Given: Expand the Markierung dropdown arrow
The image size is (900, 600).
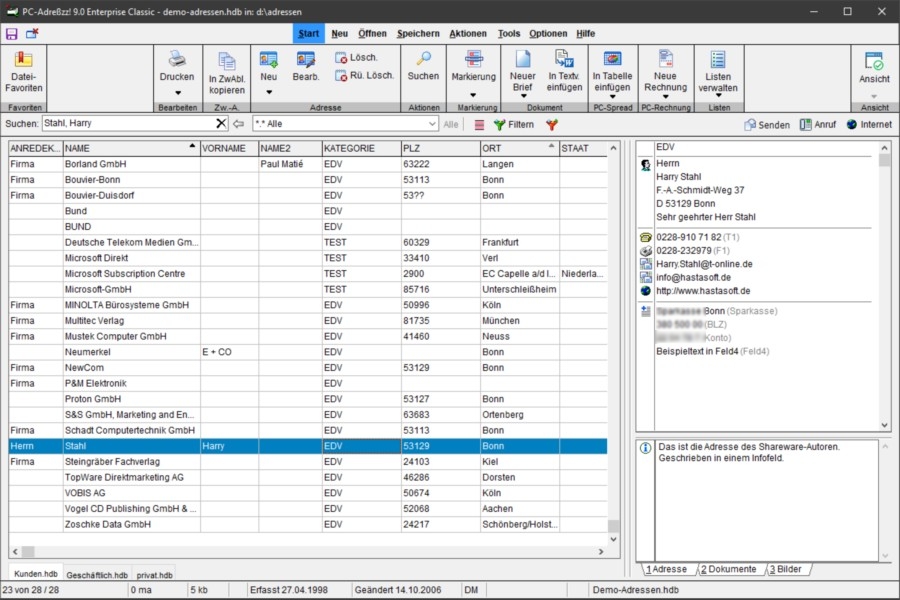Looking at the screenshot, I should [474, 95].
